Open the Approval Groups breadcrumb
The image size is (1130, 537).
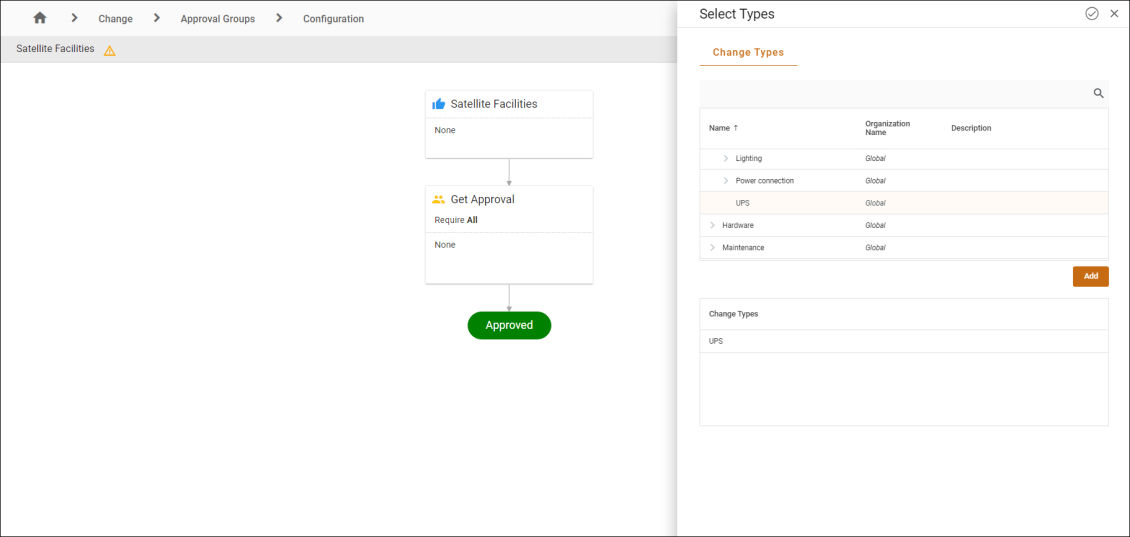tap(217, 19)
